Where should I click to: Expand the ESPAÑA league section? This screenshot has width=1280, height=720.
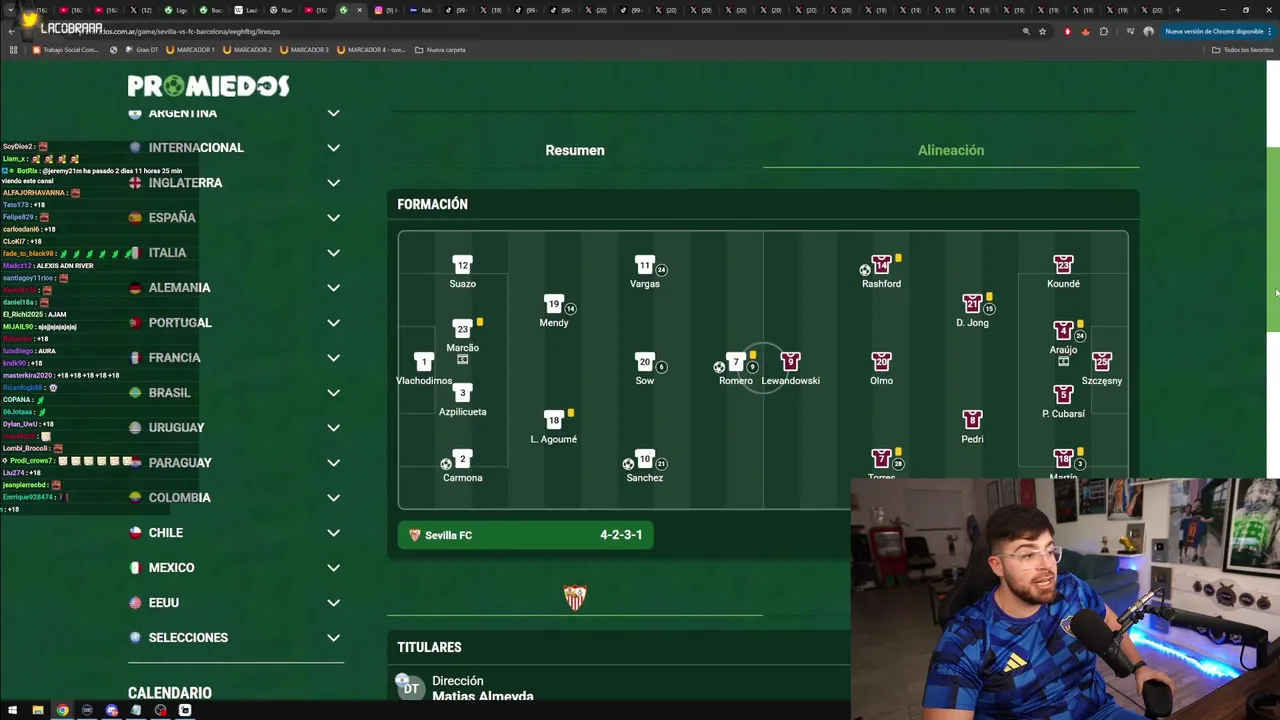coord(333,218)
